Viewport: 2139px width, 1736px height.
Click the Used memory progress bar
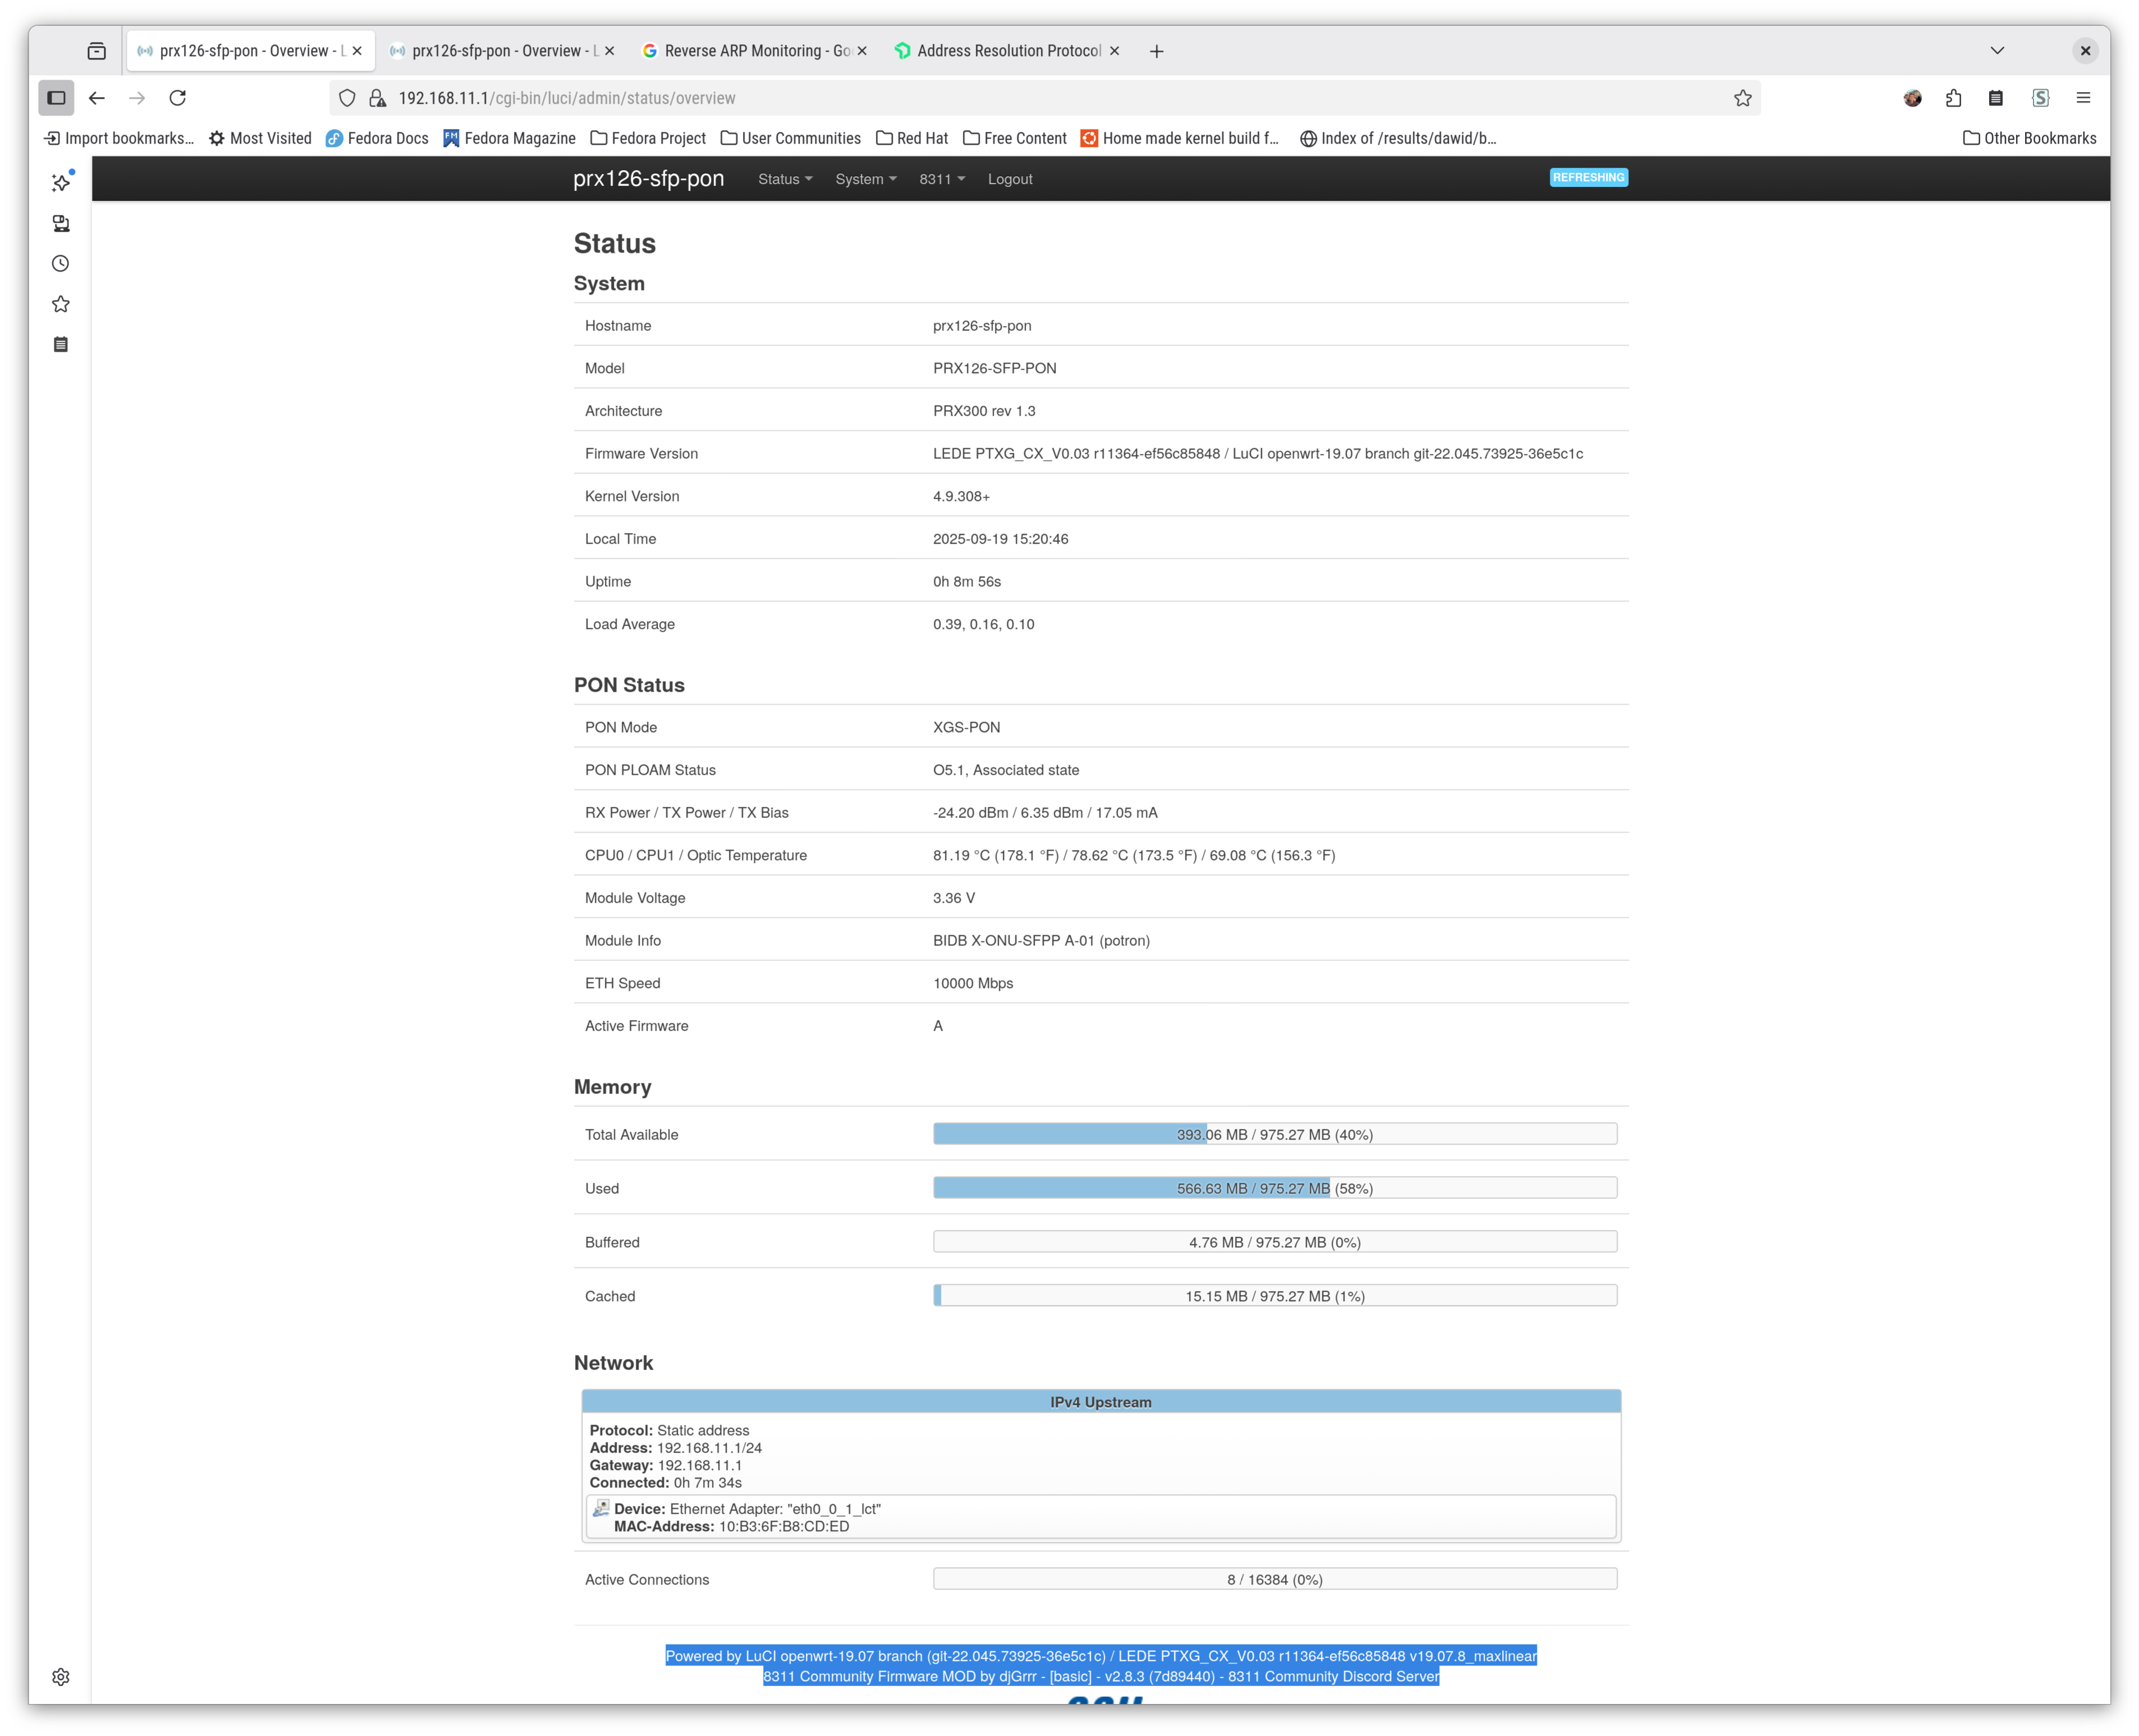1275,1188
